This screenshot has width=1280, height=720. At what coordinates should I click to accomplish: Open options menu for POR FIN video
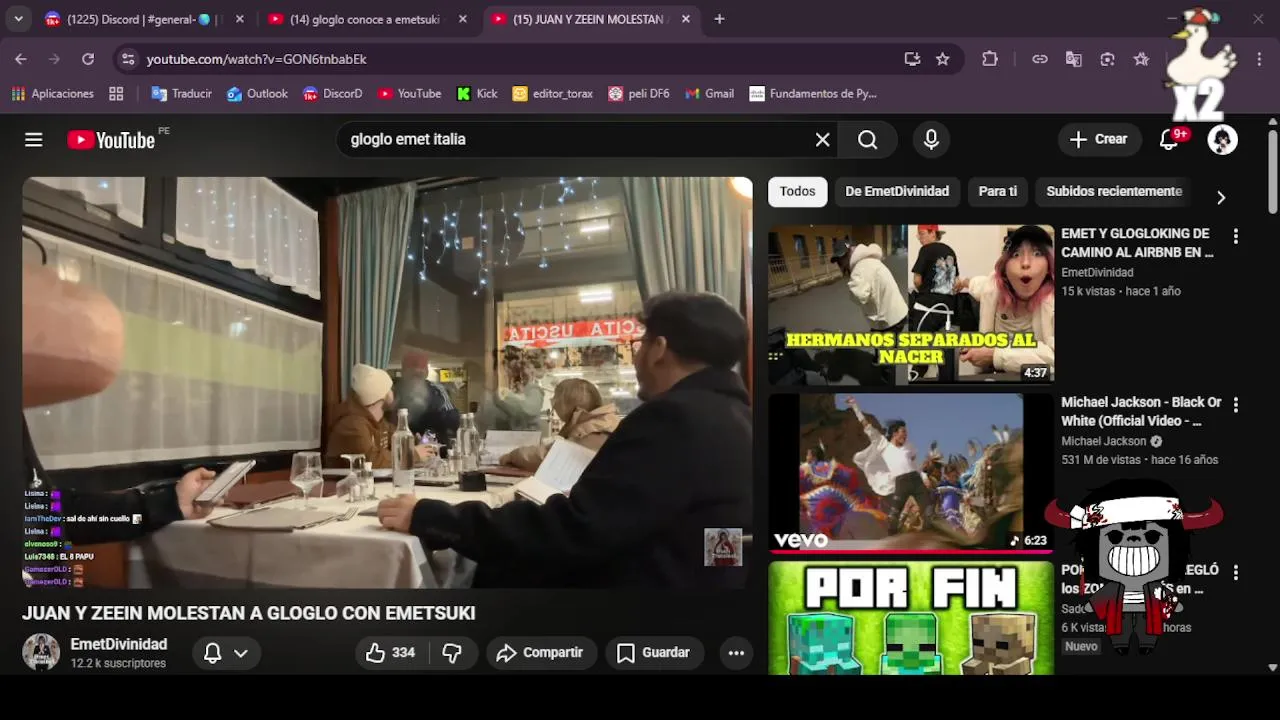coord(1236,573)
